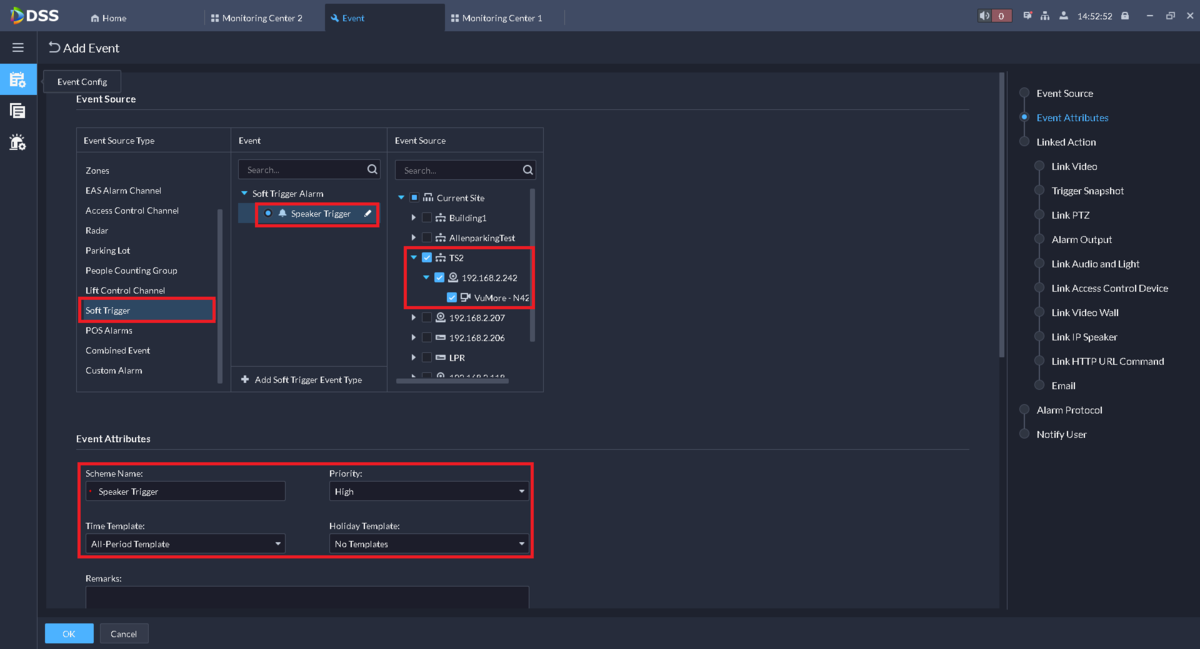Click the alarm light settings sidebar icon

coord(18,142)
